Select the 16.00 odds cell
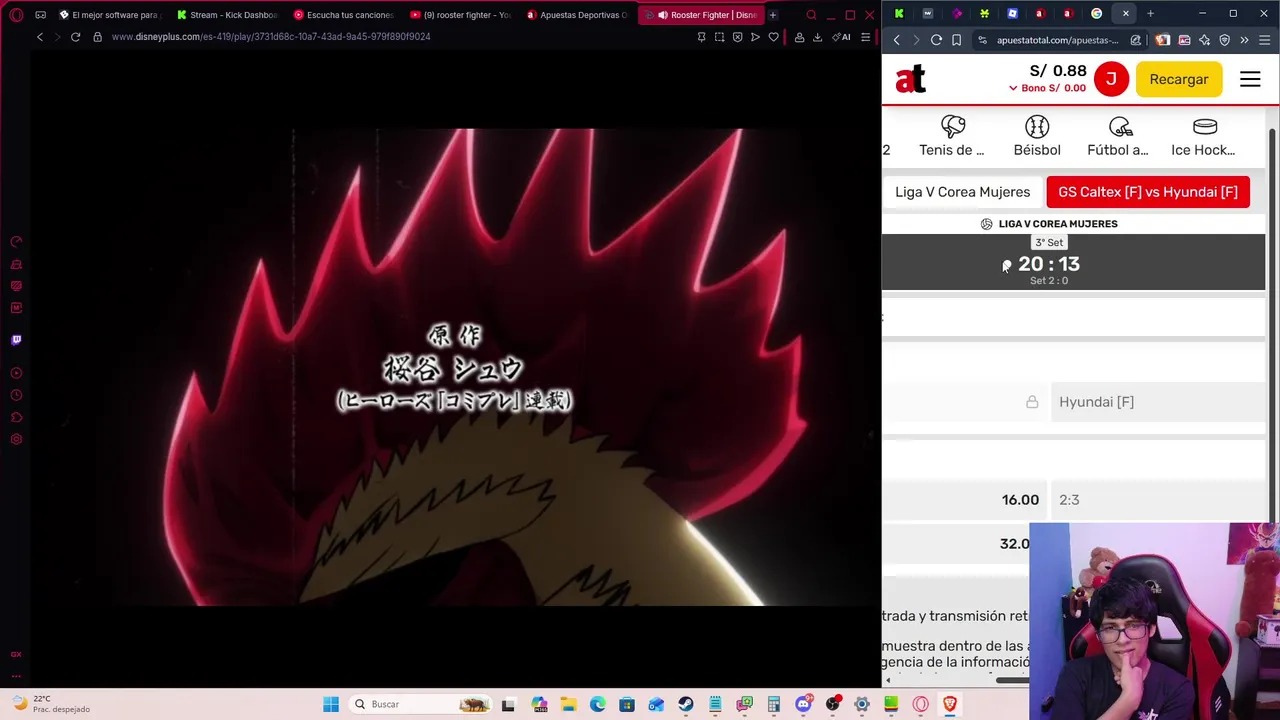1280x720 pixels. [x=964, y=500]
